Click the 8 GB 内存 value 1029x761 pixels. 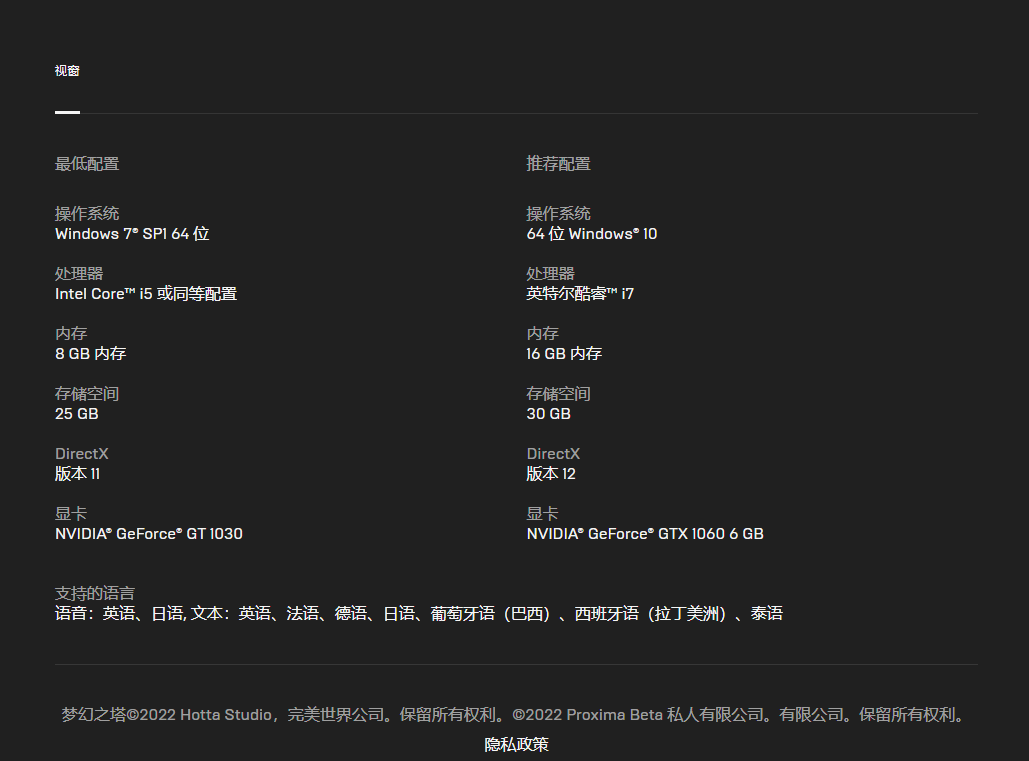click(90, 354)
